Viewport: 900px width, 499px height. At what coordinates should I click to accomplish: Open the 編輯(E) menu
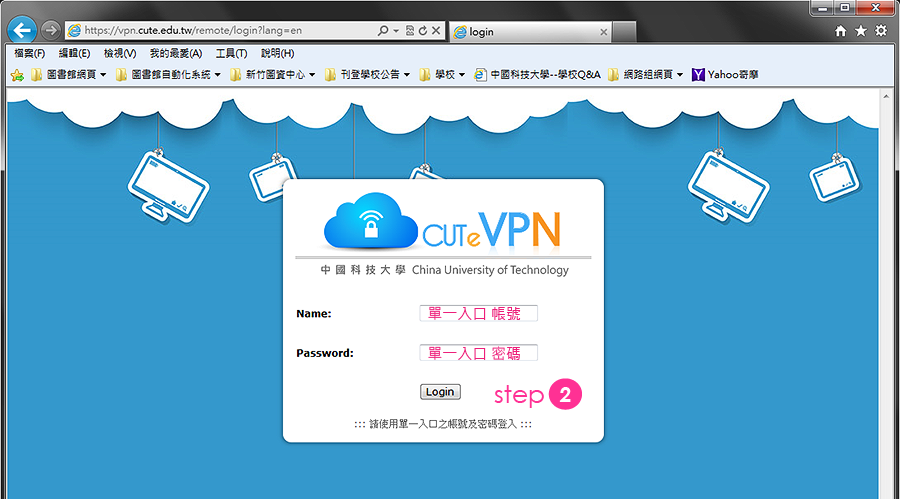pyautogui.click(x=75, y=53)
